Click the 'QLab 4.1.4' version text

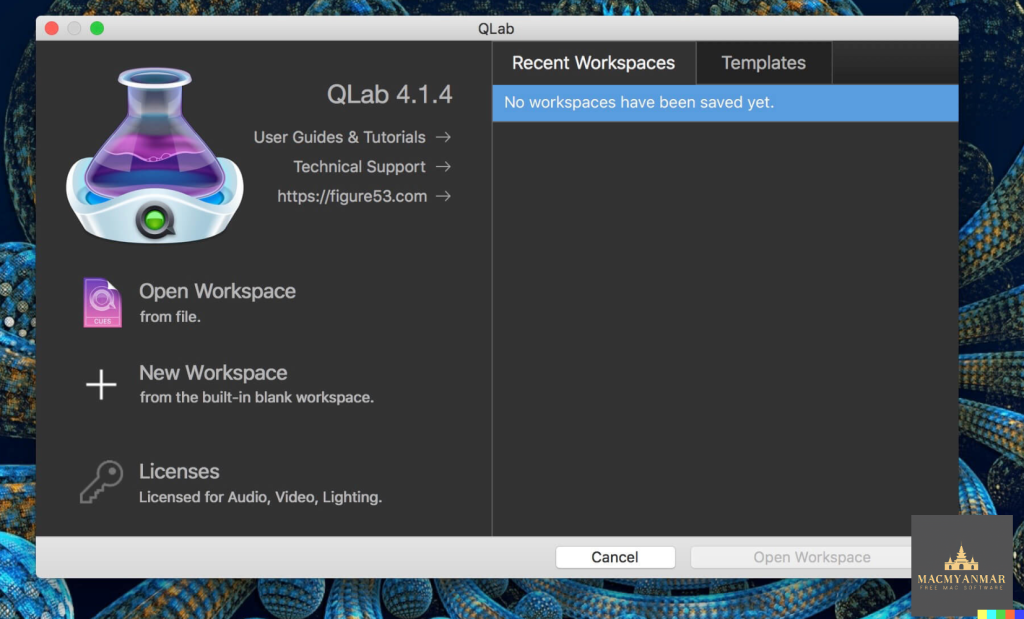tap(389, 95)
